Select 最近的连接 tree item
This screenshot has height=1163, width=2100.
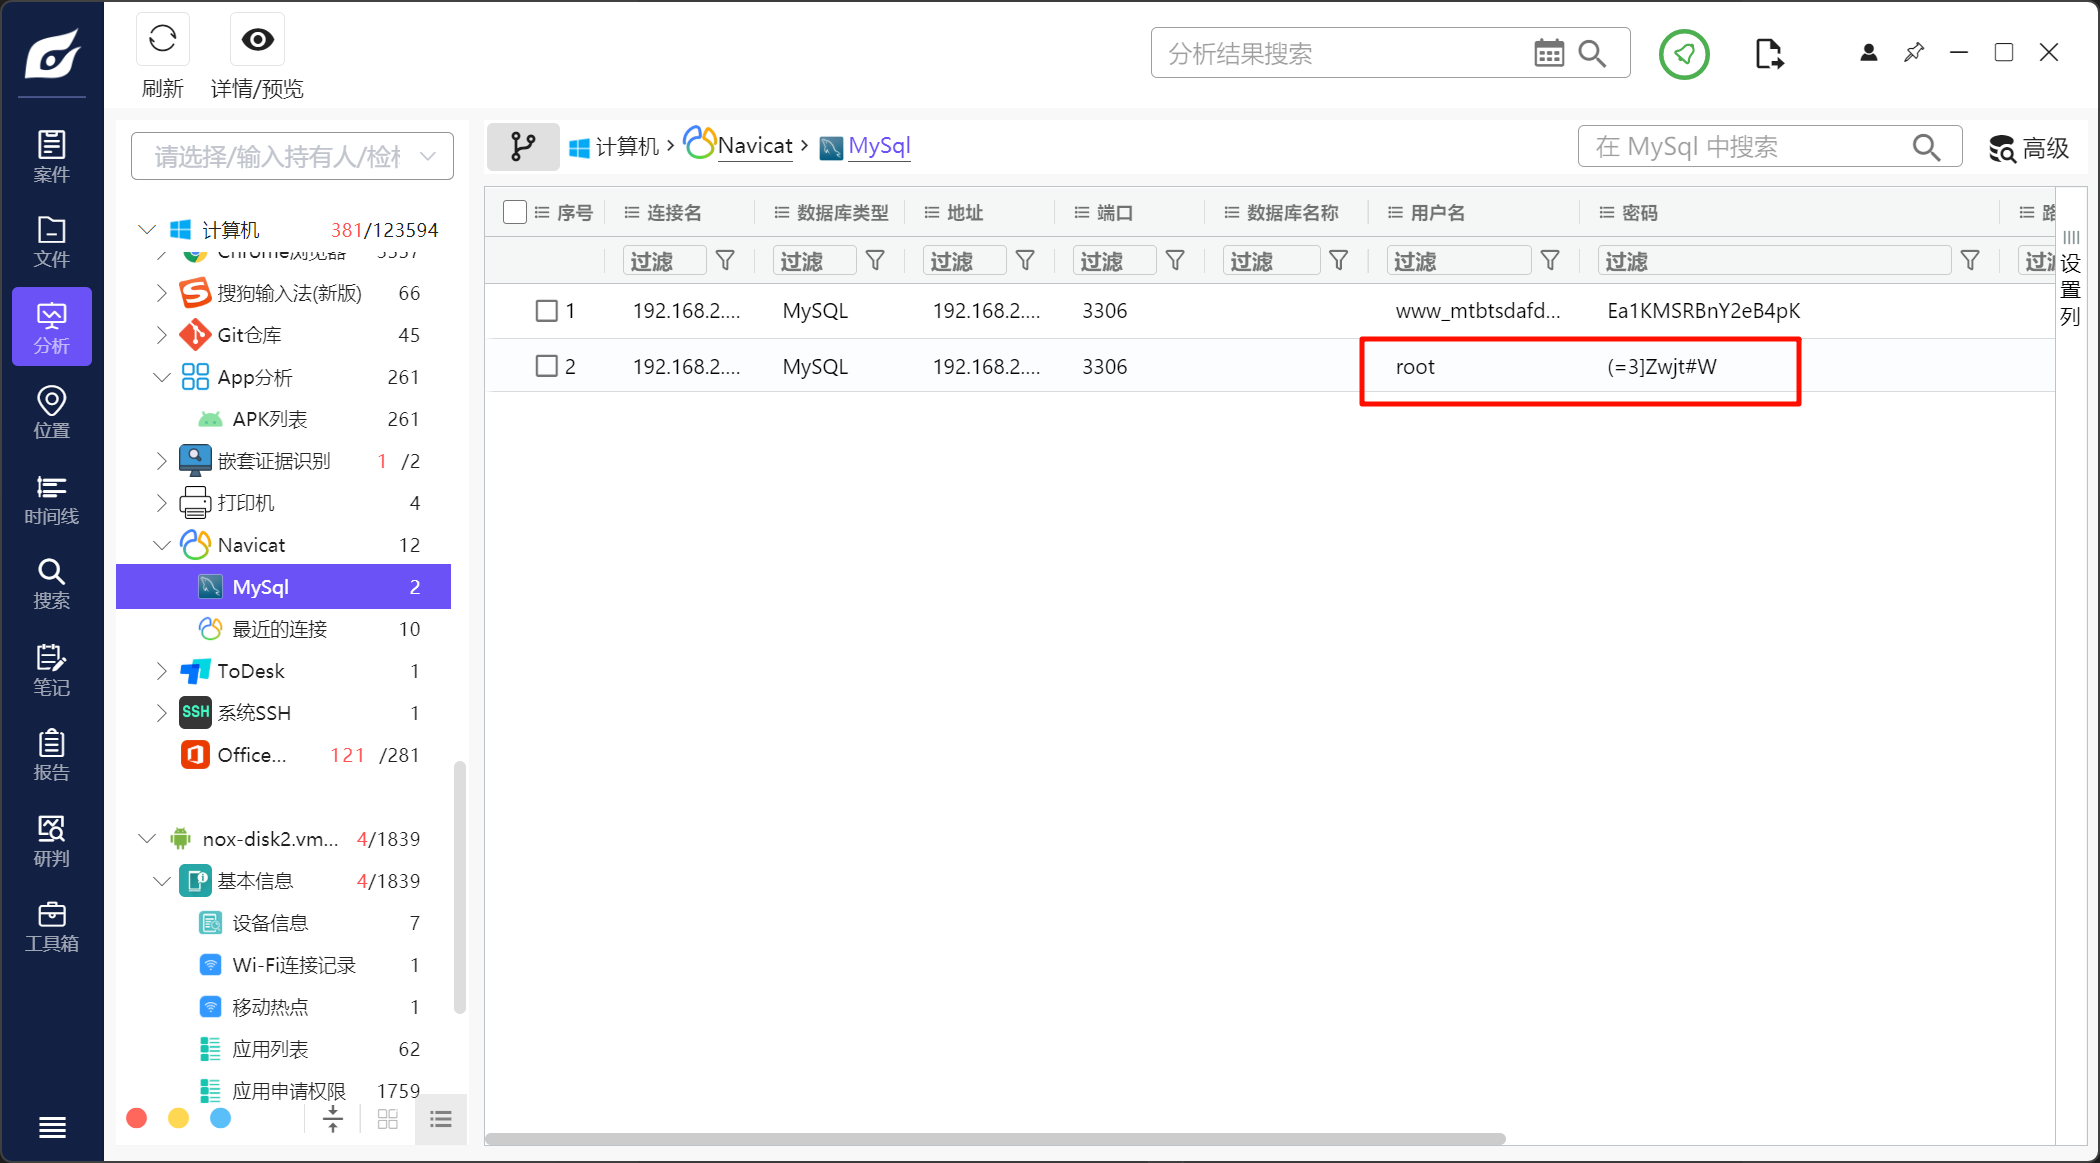[279, 629]
